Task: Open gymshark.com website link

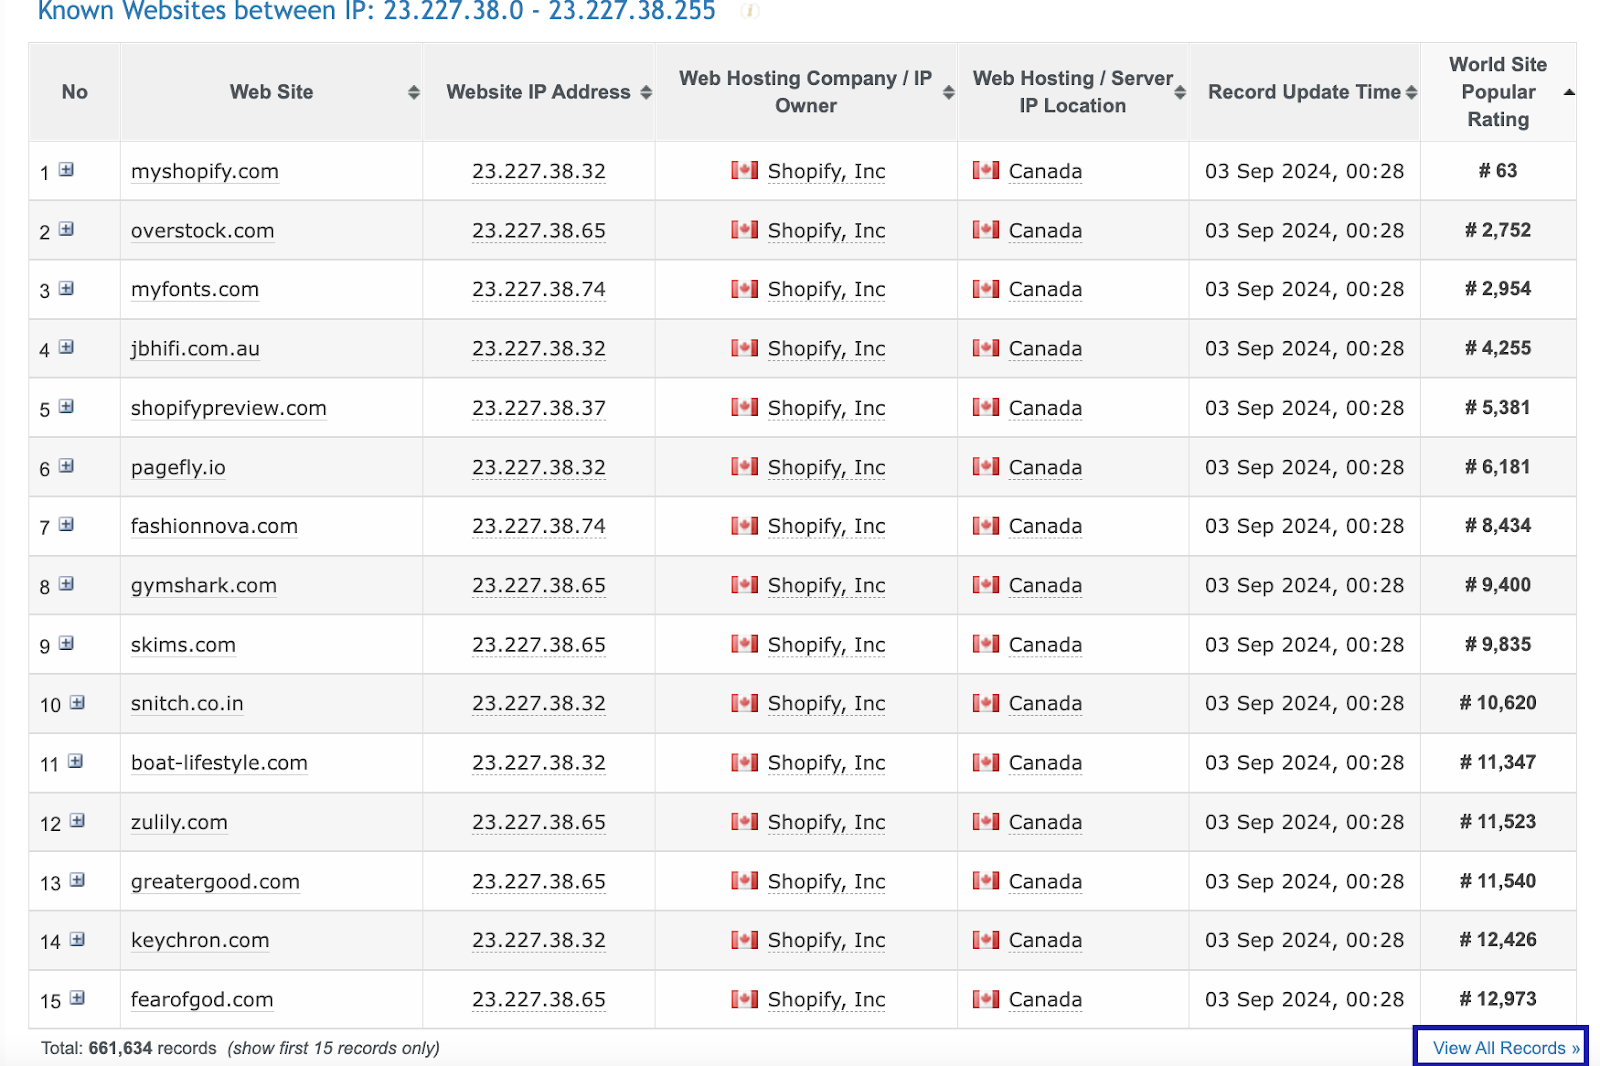Action: 204,585
